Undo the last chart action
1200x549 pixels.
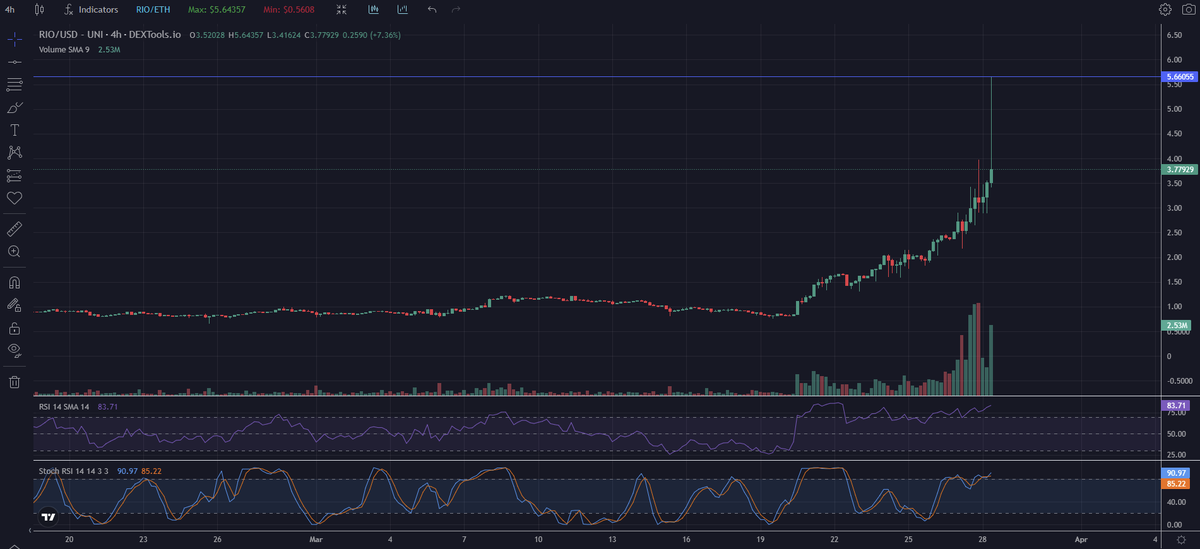[432, 9]
